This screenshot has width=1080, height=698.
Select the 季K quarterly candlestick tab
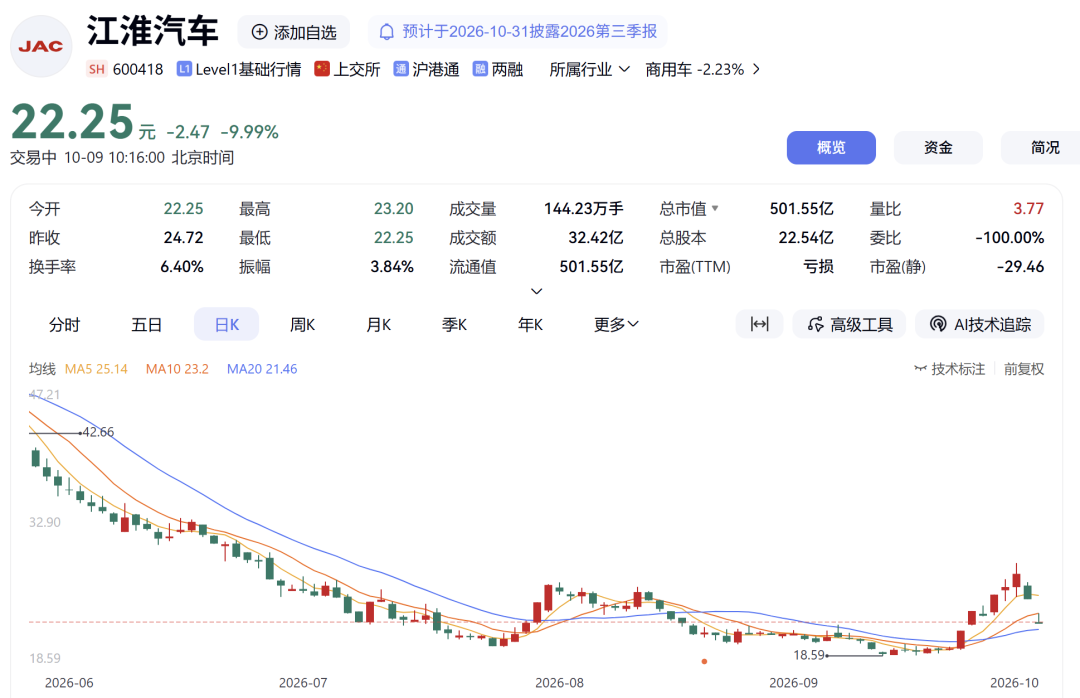[455, 324]
